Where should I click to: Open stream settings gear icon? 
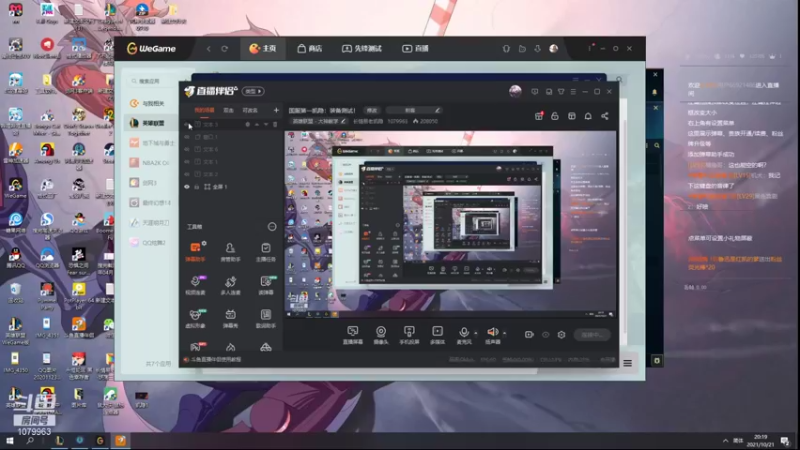[x=561, y=335]
